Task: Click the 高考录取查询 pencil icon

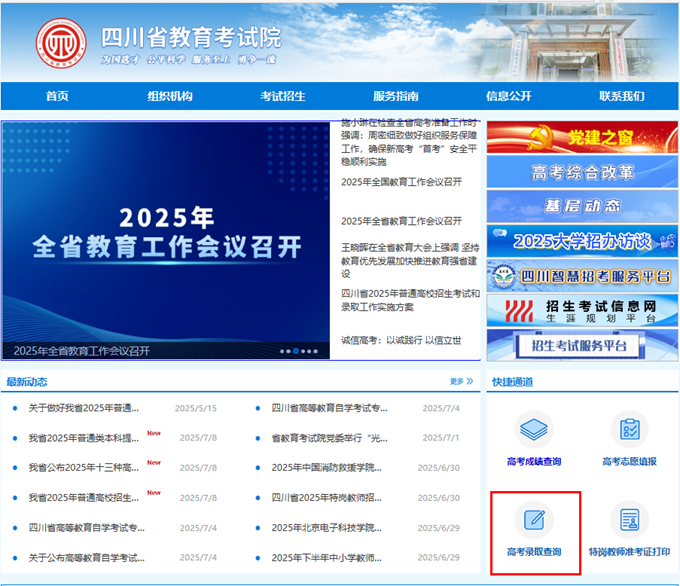Action: 534,519
